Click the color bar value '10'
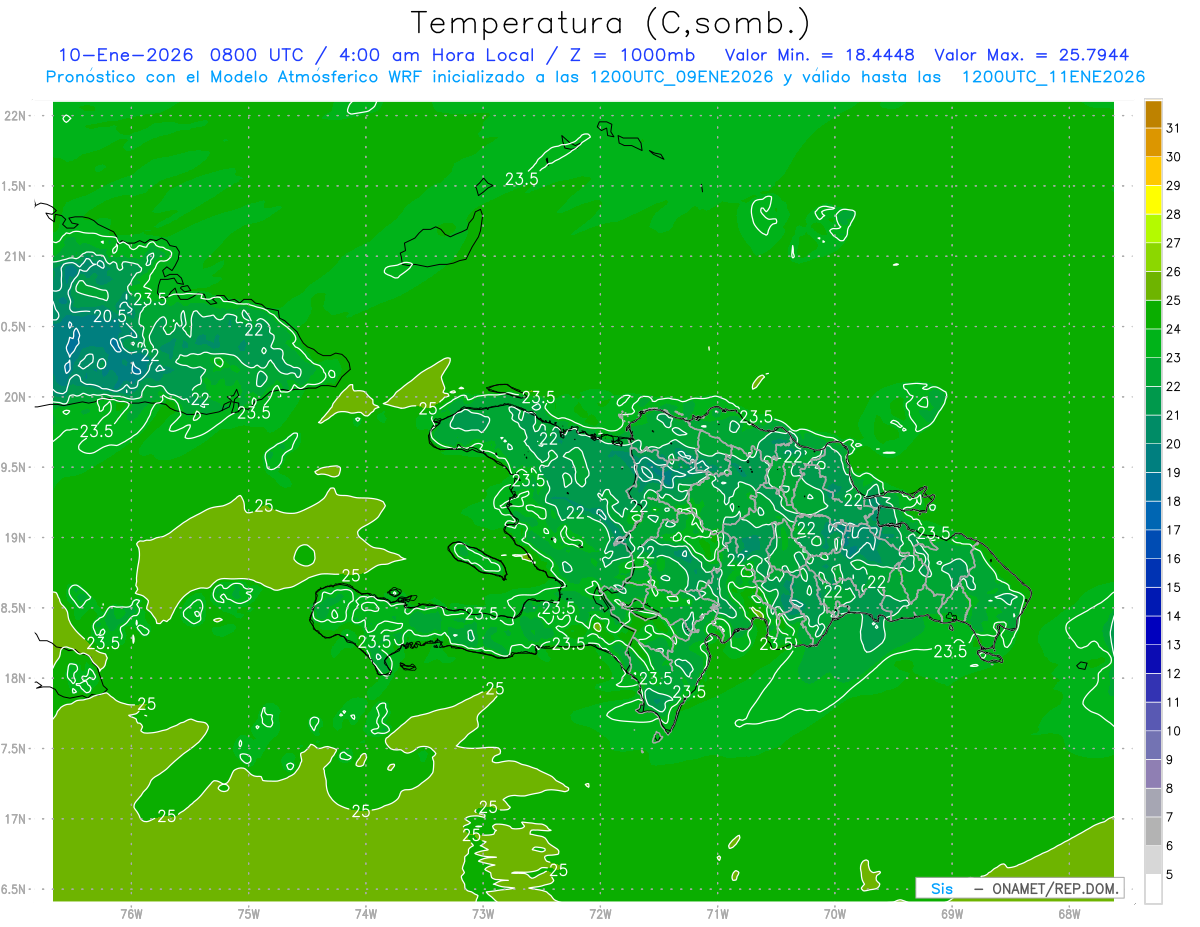This screenshot has height=927, width=1200. (x=1174, y=731)
